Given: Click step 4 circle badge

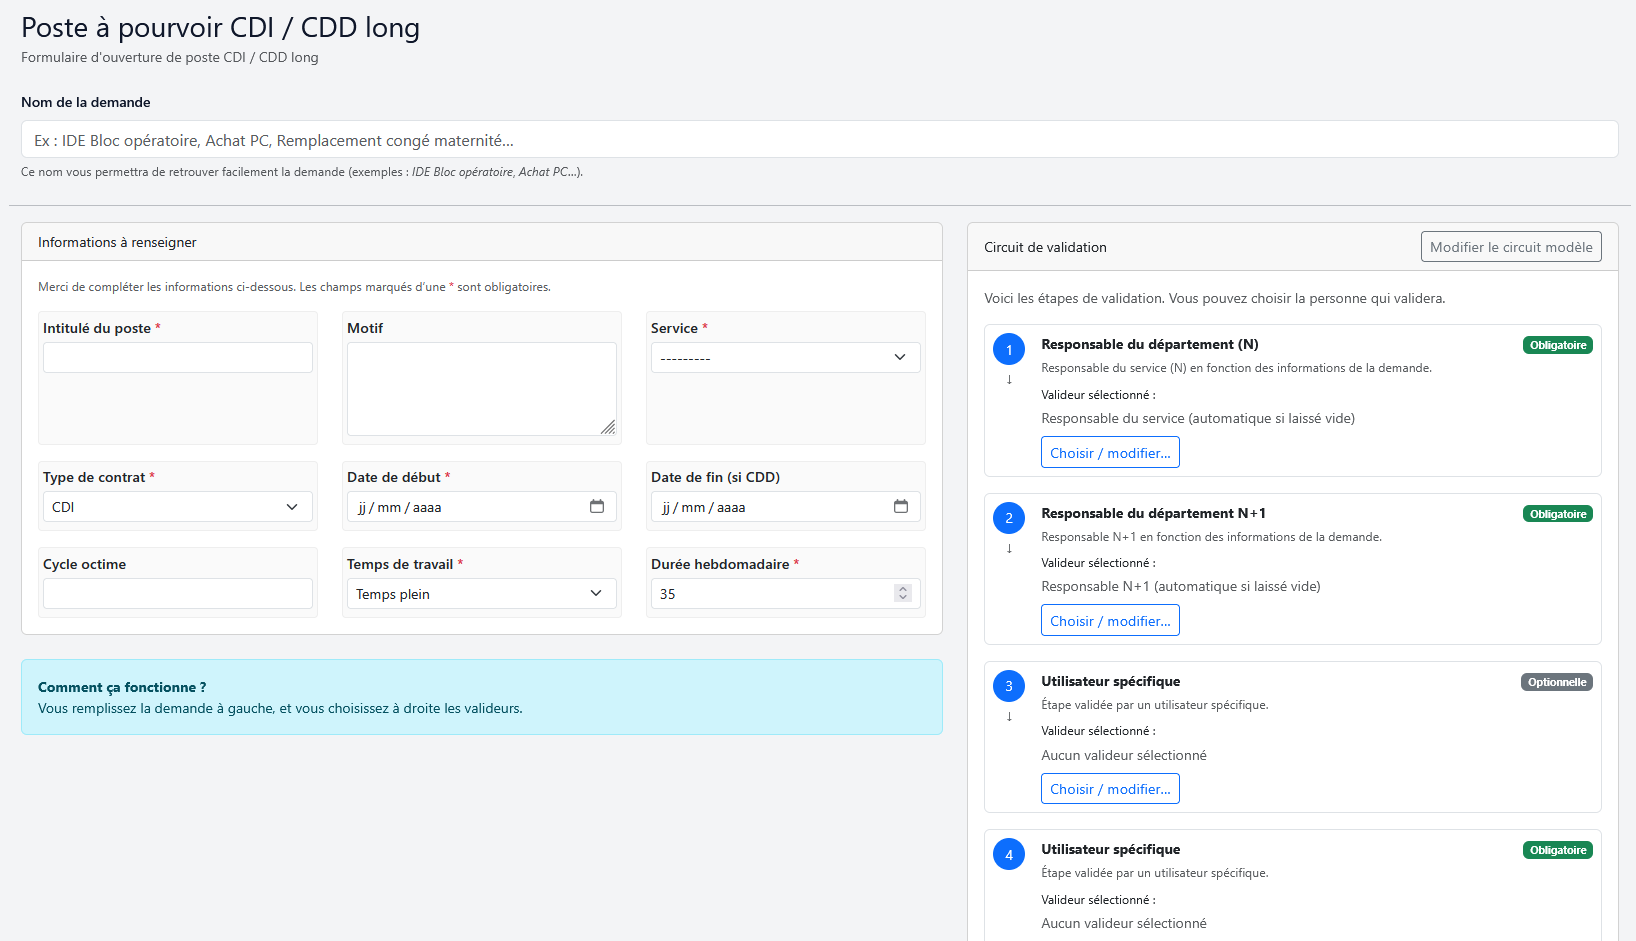Looking at the screenshot, I should tap(1009, 854).
